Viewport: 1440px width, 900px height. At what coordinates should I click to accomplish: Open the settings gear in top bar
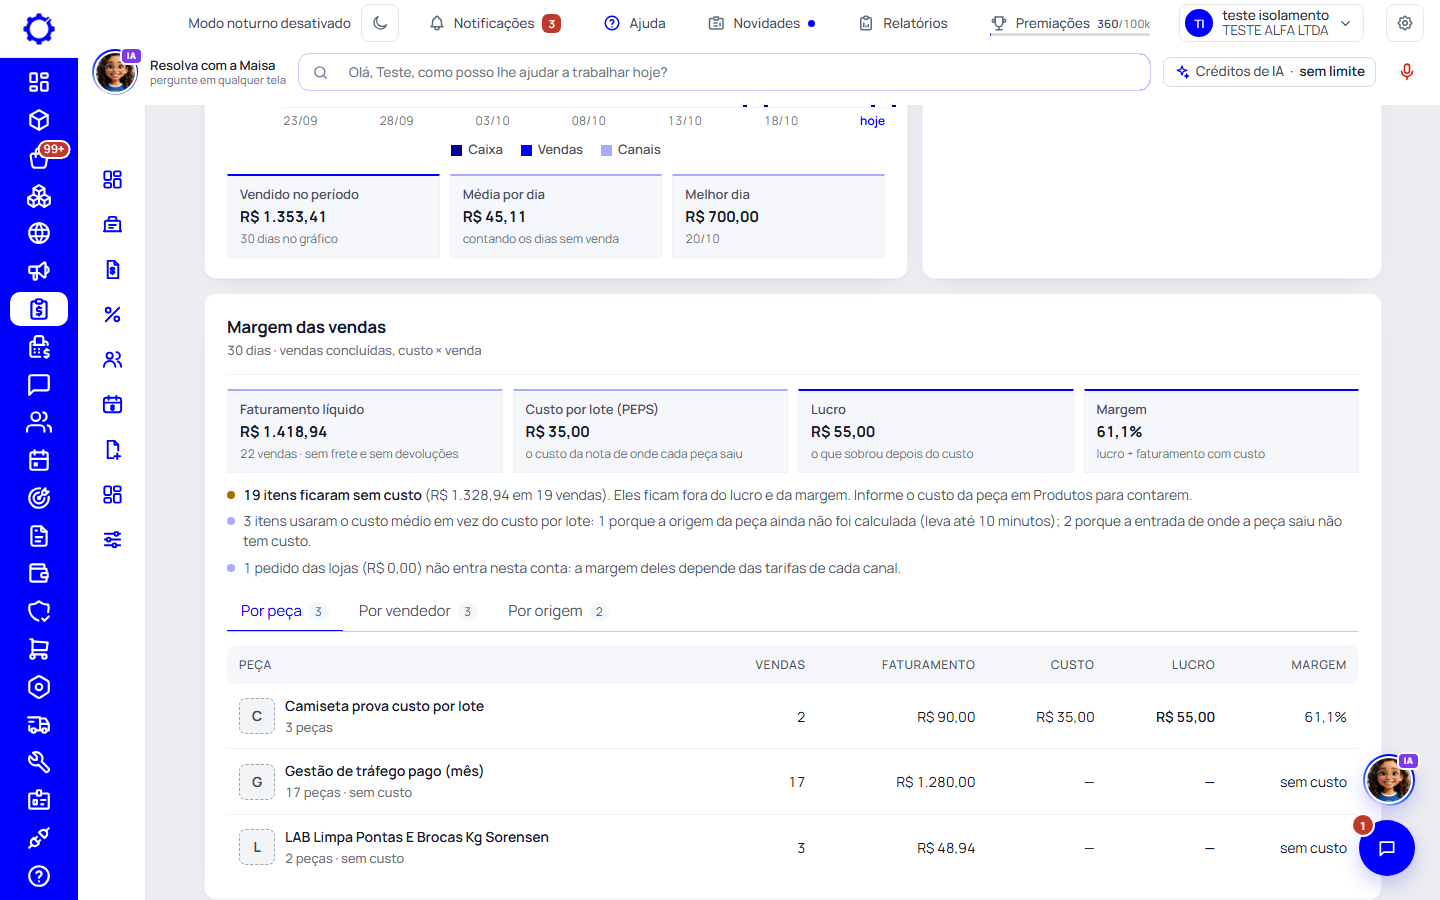coord(1405,23)
